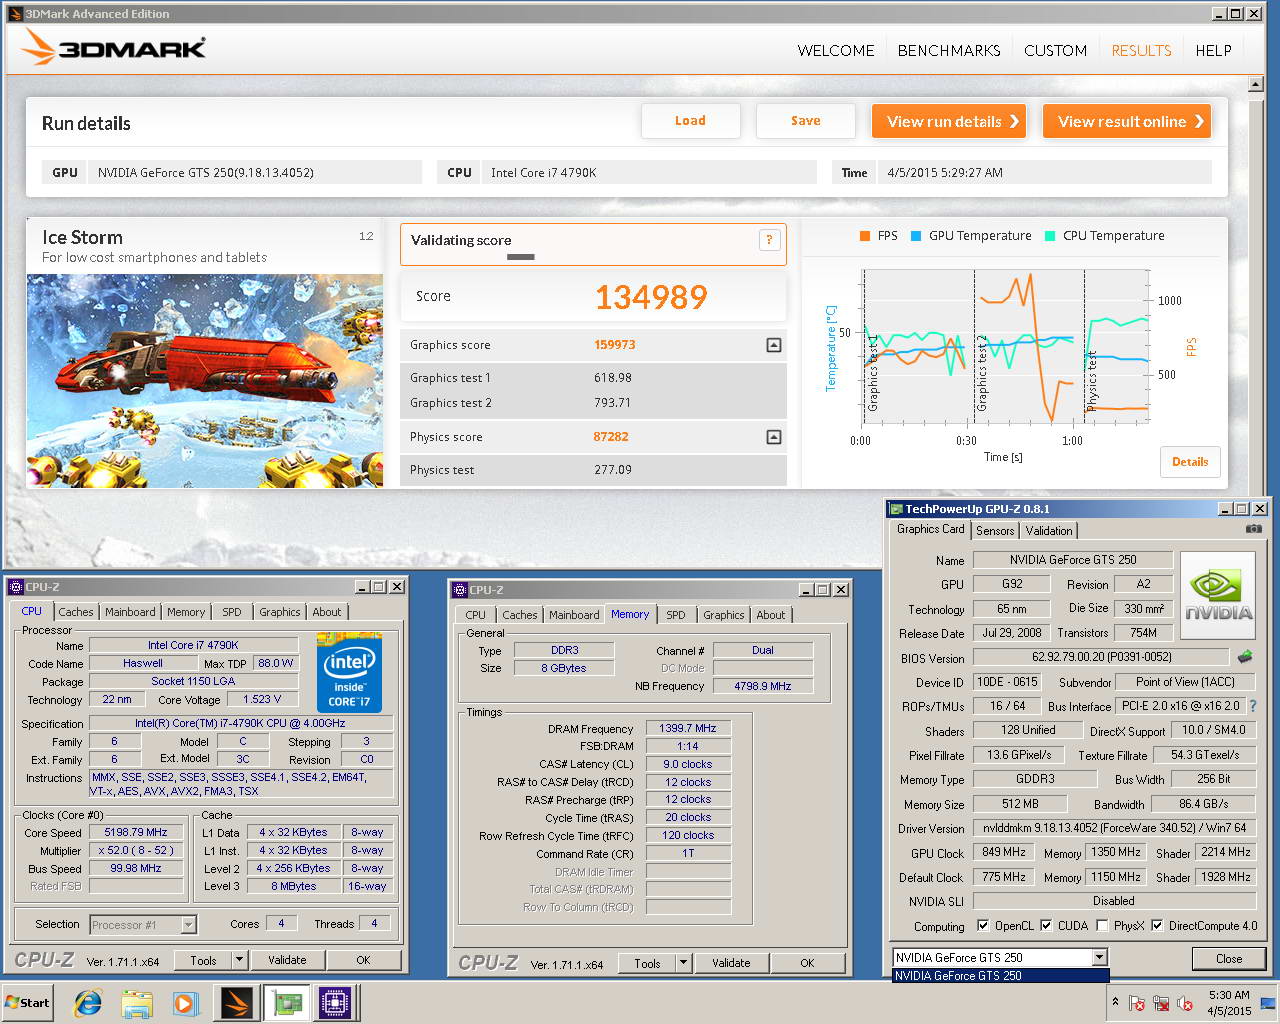The height and width of the screenshot is (1024, 1280).
Task: Toggle the CUDA checkbox in GPU-Z
Action: pos(1046,926)
